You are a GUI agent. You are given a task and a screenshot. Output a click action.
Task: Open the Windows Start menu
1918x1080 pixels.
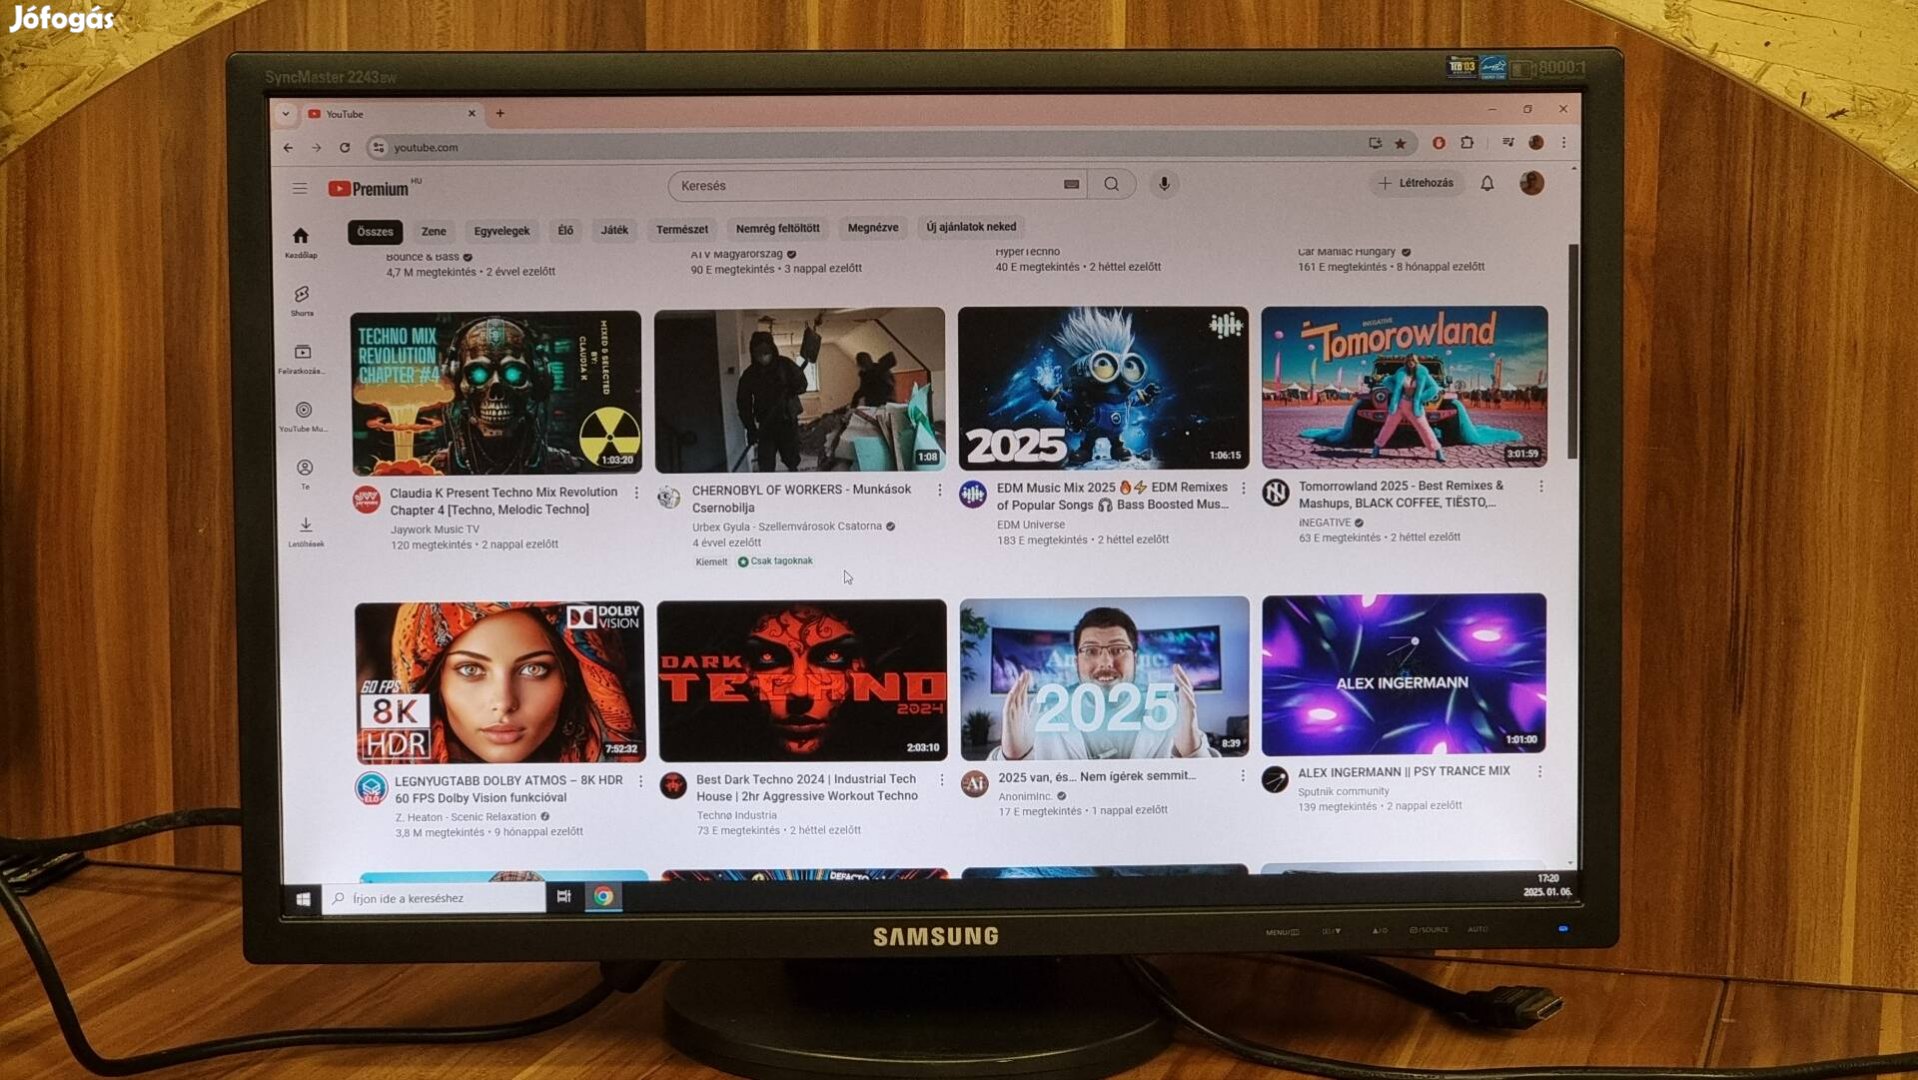303,899
